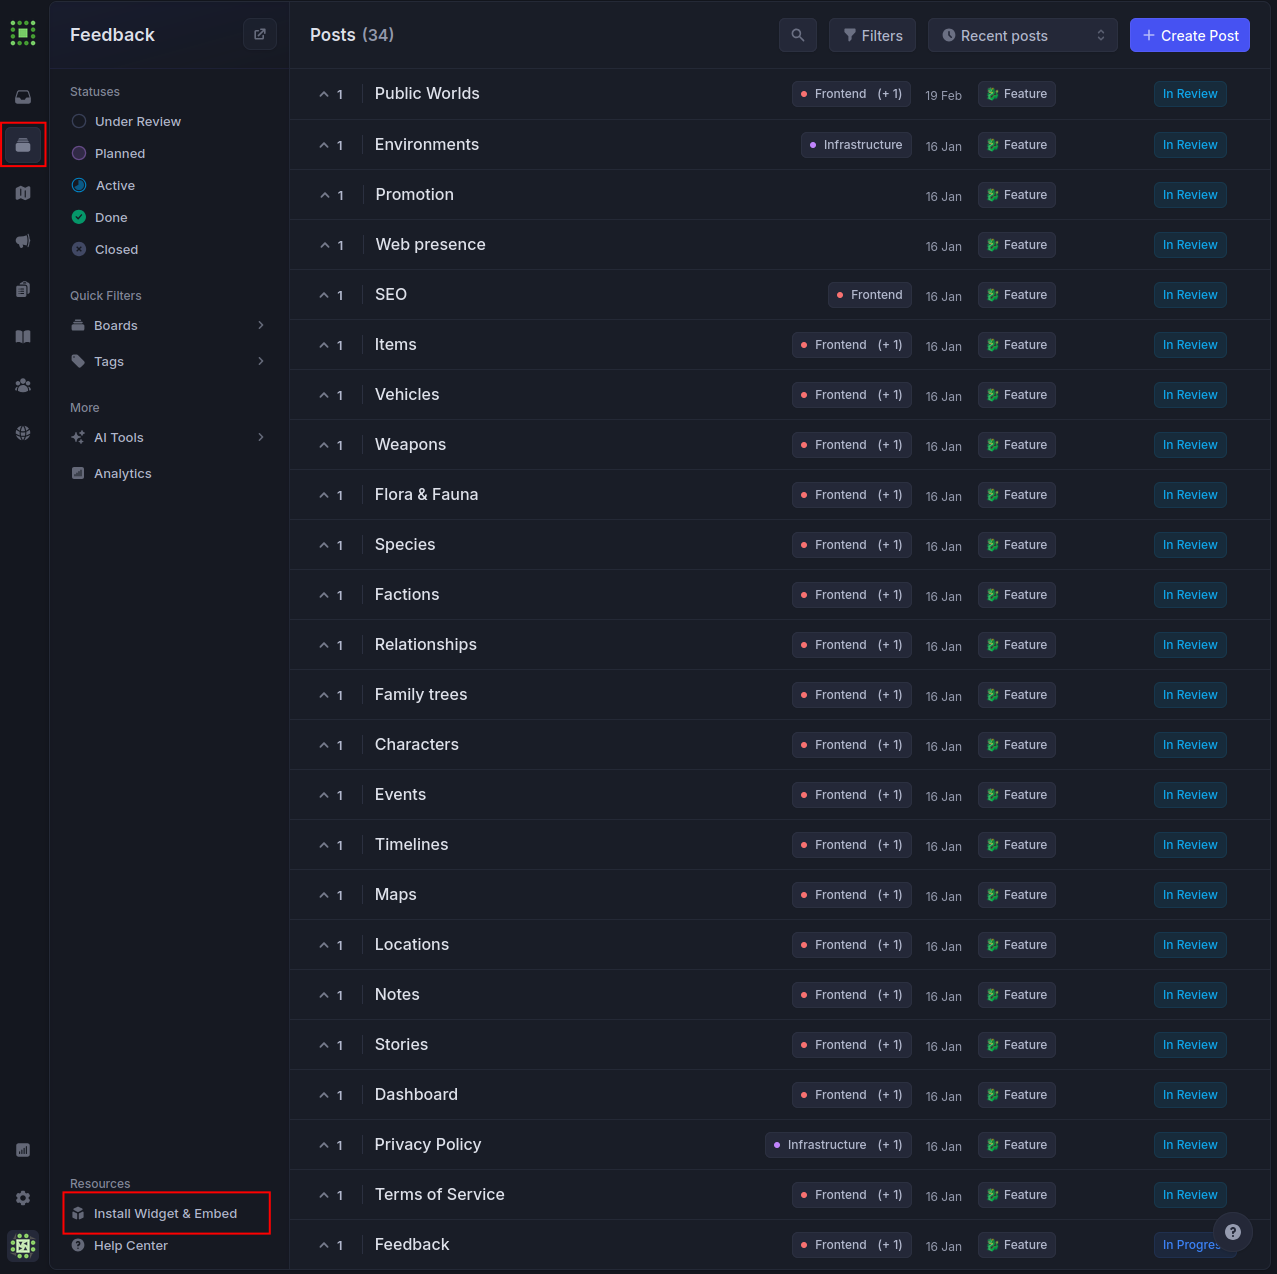Screen dimensions: 1277x1274
Task: Upvote the SEO post
Action: (x=331, y=295)
